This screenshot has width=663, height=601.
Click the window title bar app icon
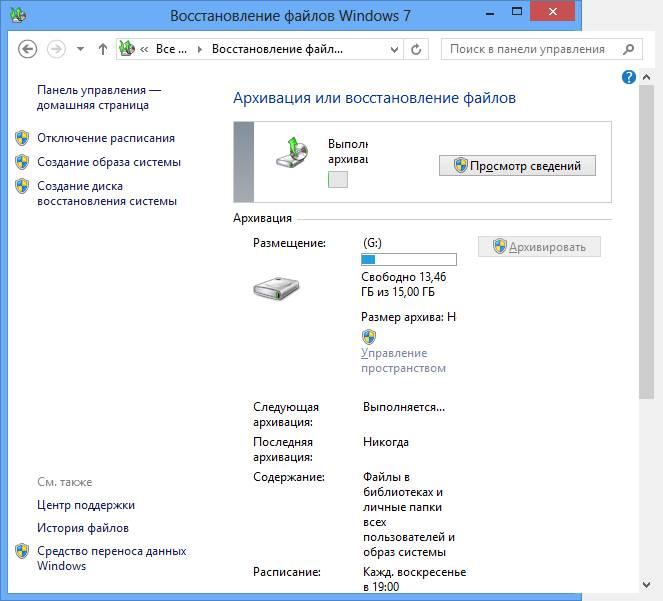pyautogui.click(x=18, y=15)
